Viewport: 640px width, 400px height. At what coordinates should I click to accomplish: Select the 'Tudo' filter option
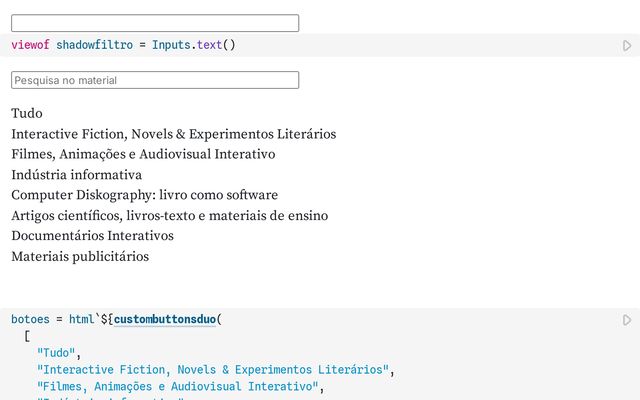point(27,114)
